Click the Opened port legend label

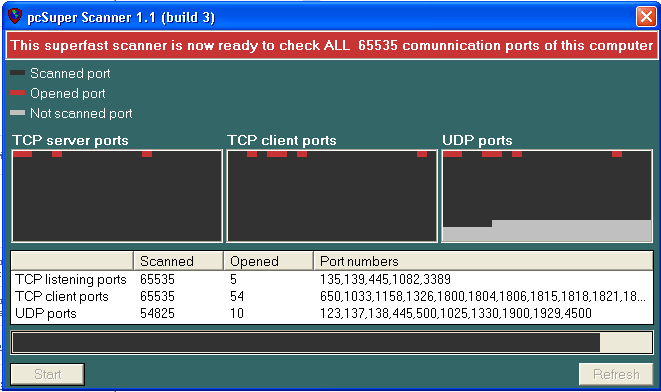(68, 94)
